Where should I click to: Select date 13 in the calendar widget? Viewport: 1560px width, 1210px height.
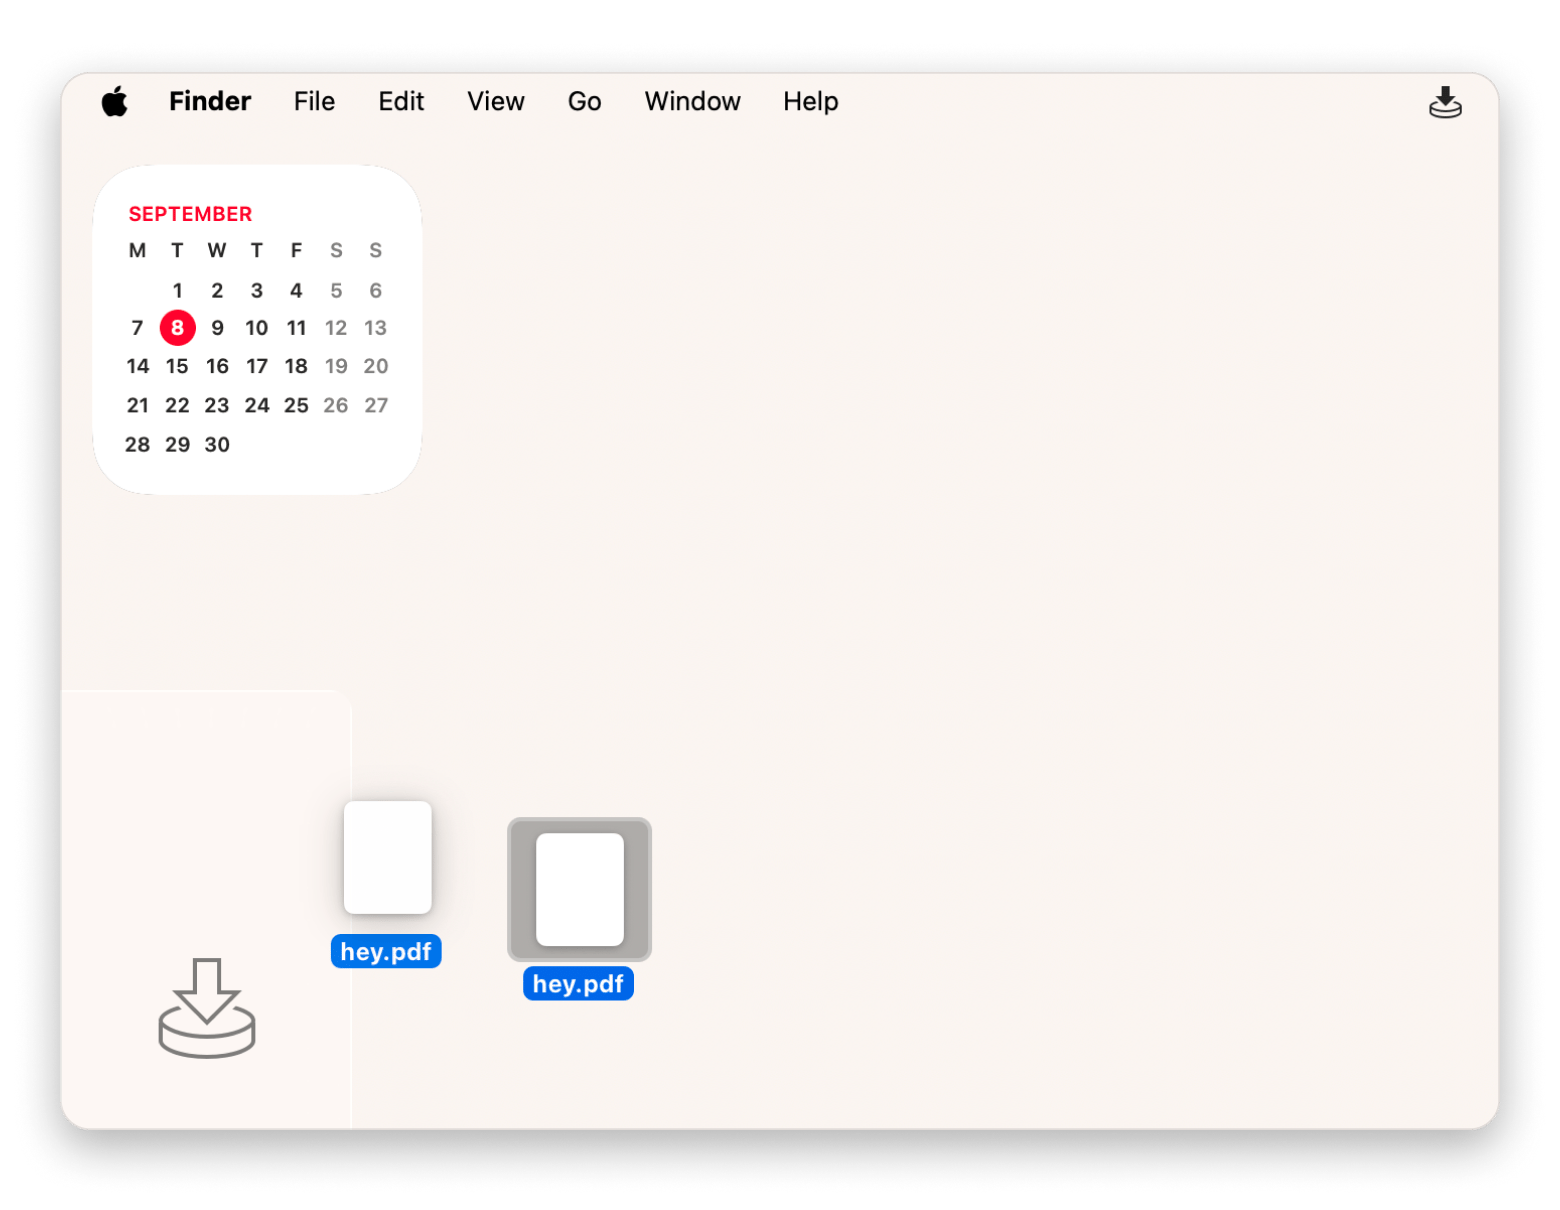point(375,328)
